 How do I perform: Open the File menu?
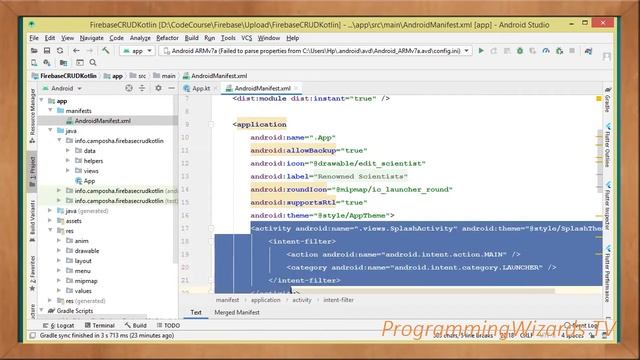[34, 38]
